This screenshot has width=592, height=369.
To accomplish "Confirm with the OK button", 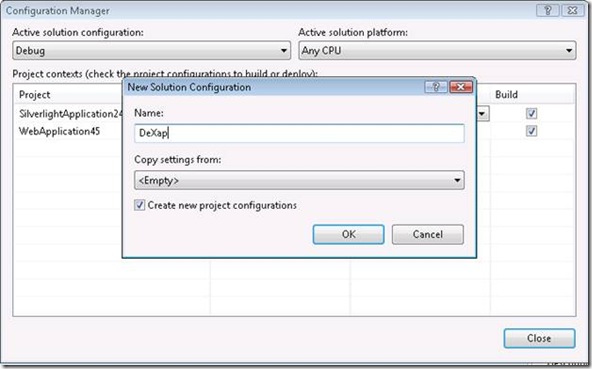I will coord(348,235).
